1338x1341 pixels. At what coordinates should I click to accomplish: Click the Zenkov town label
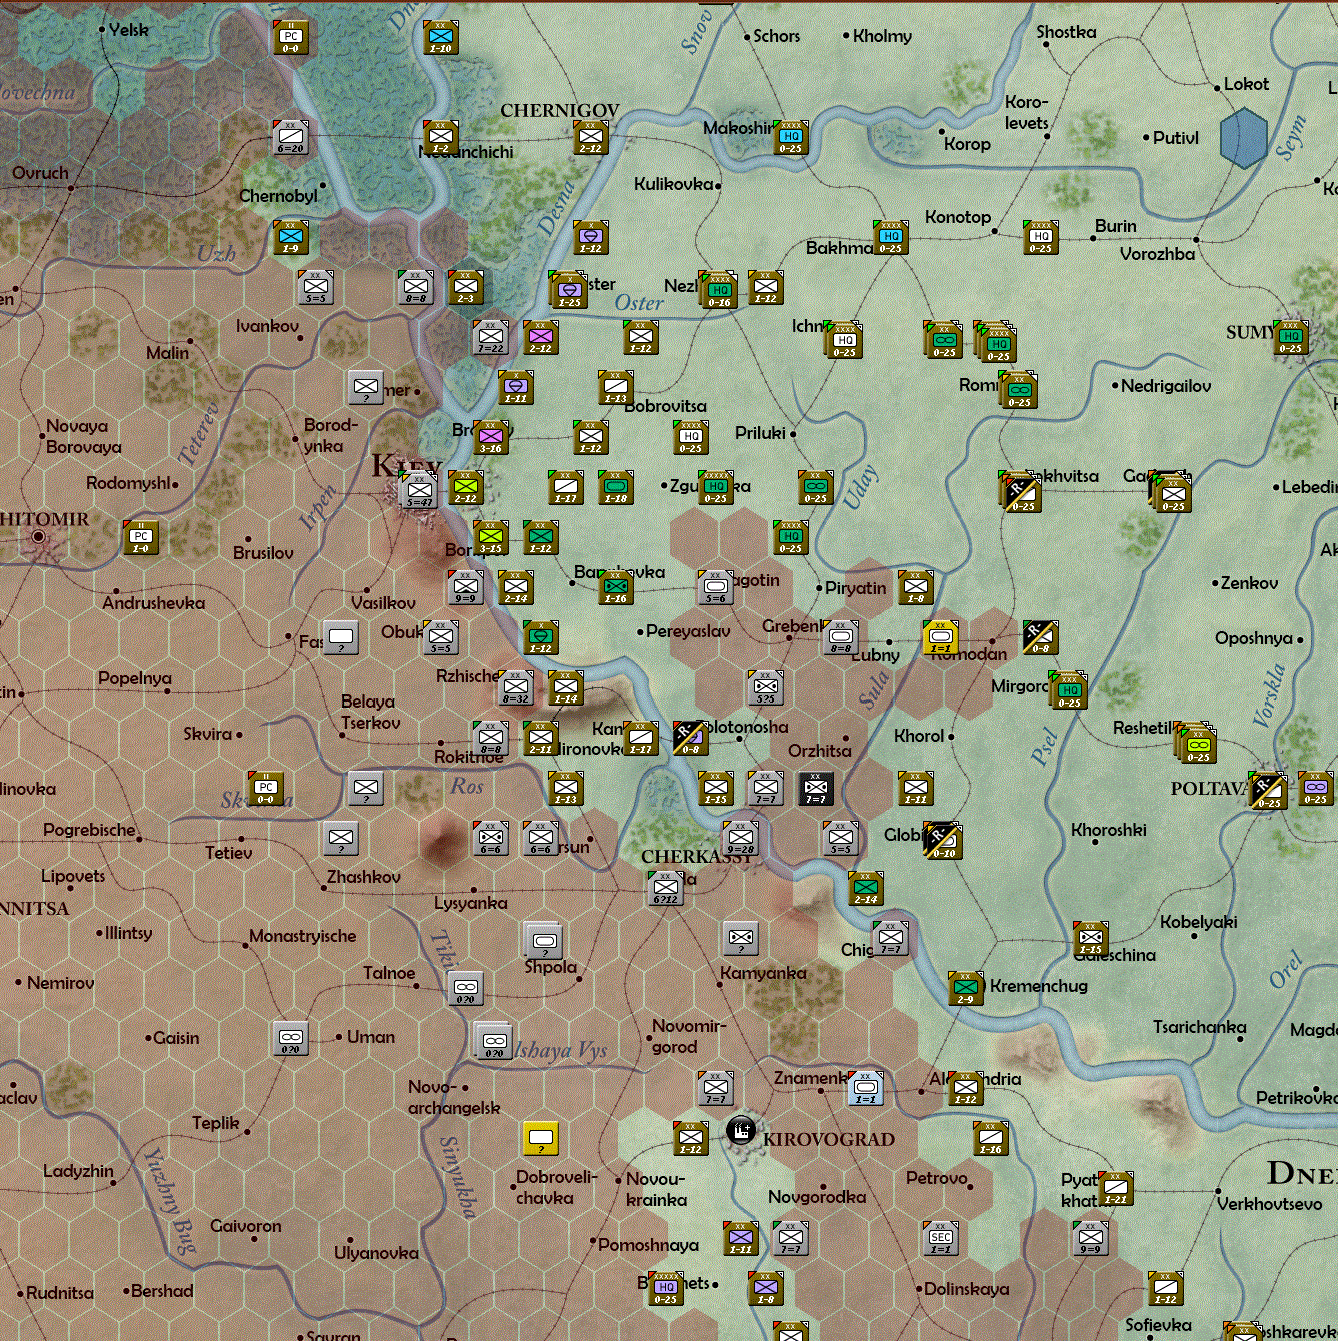[1249, 583]
